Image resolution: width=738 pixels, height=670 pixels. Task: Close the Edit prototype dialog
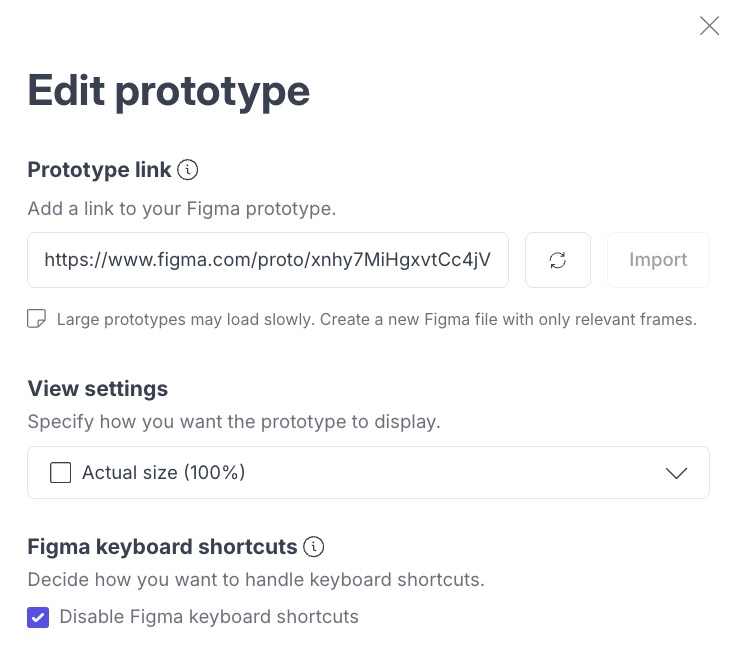709,26
